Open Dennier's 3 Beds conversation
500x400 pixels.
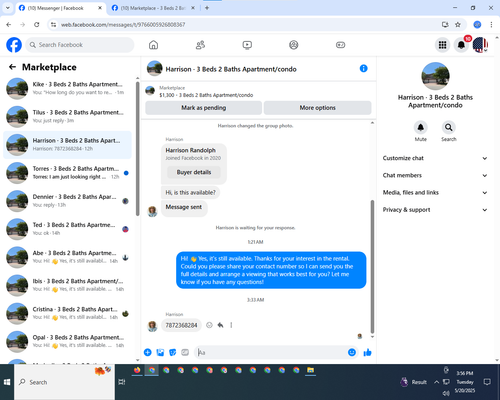pos(68,201)
